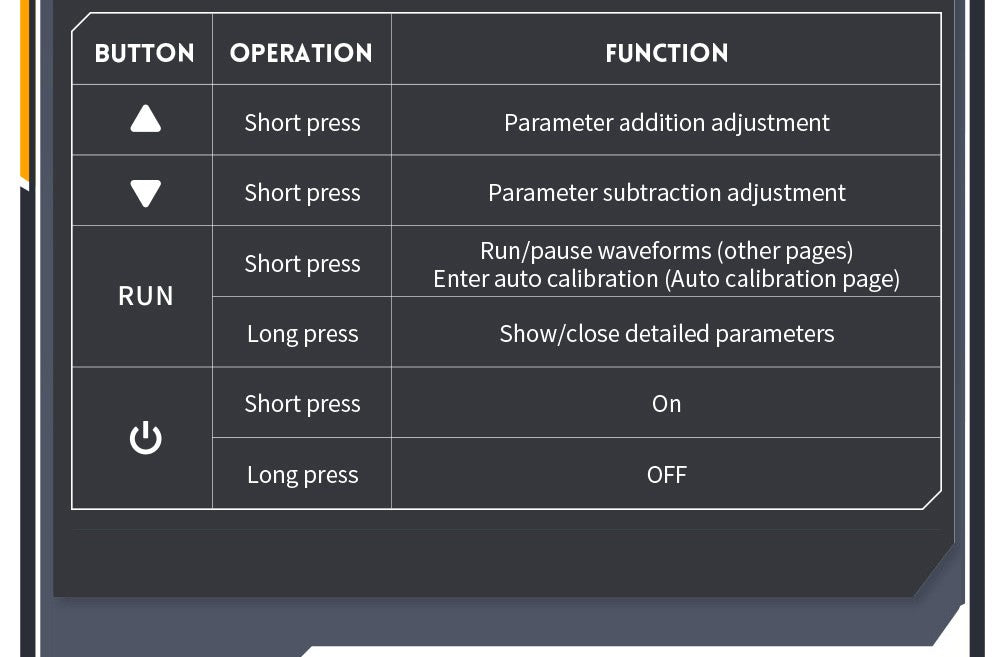This screenshot has width=1000, height=657.
Task: Select the FUNCTION column header
Action: pos(666,53)
